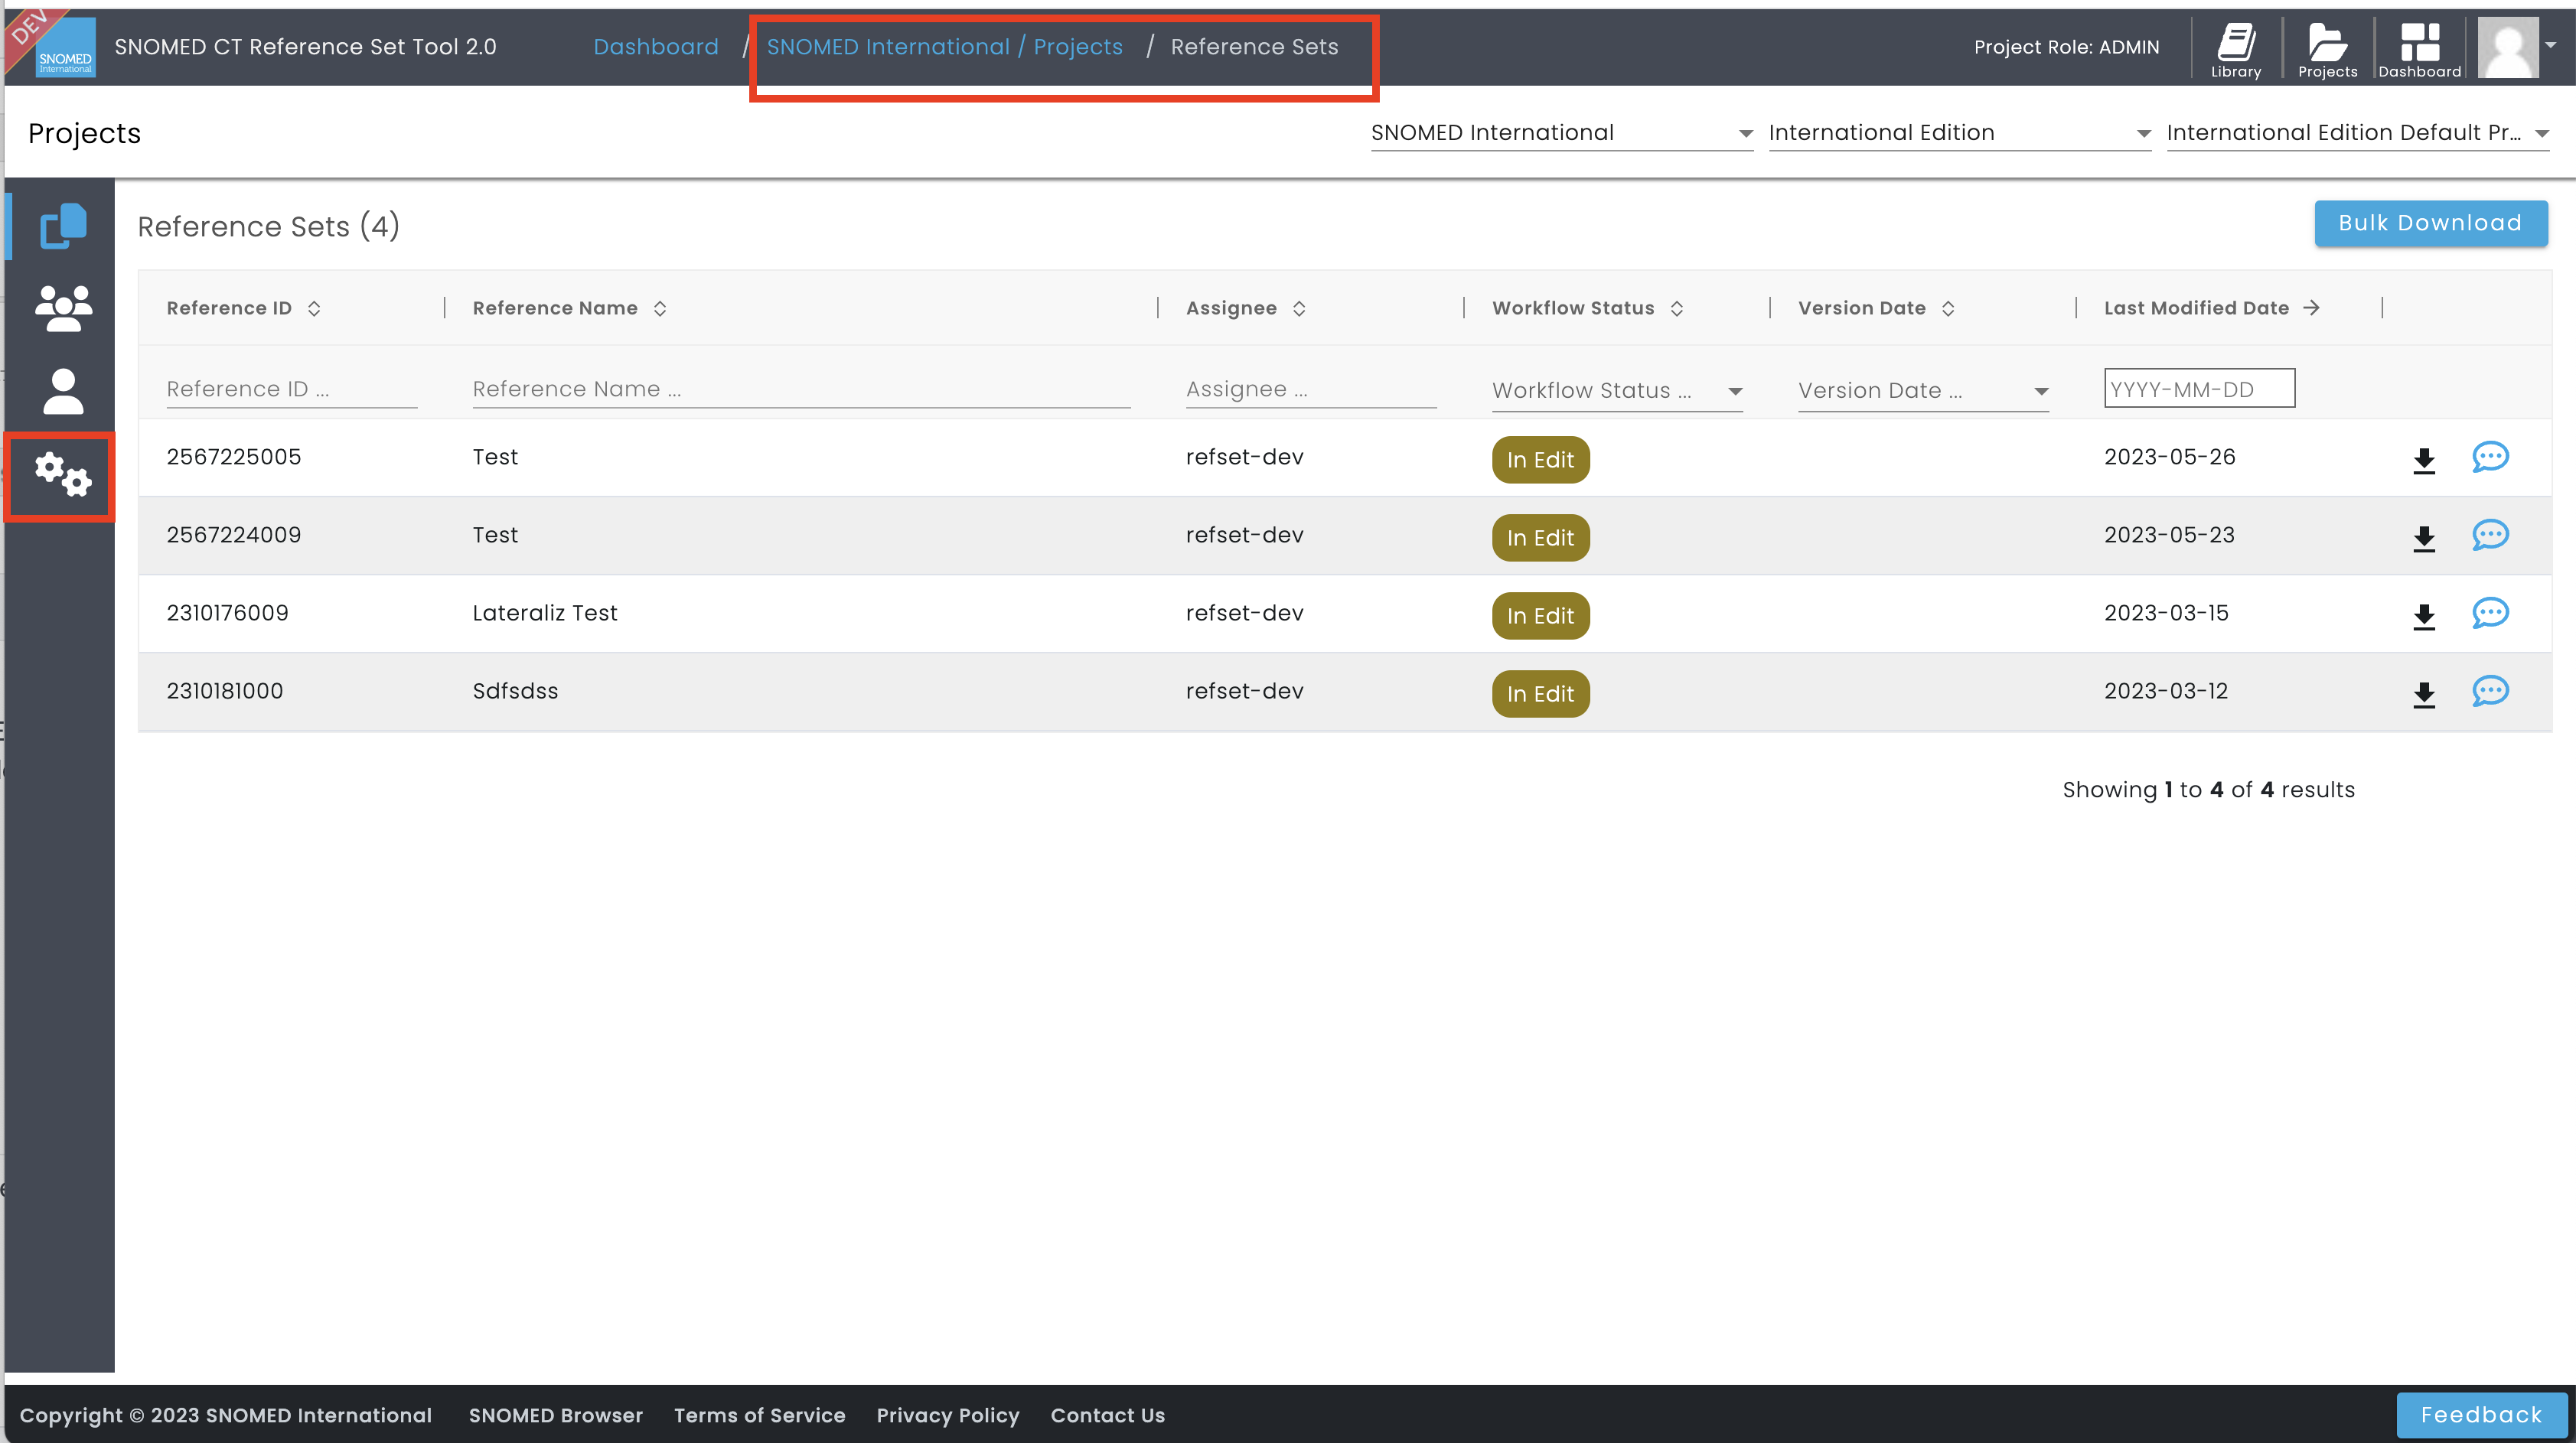Open the Feedback button
The image size is (2576, 1443).
click(2482, 1415)
